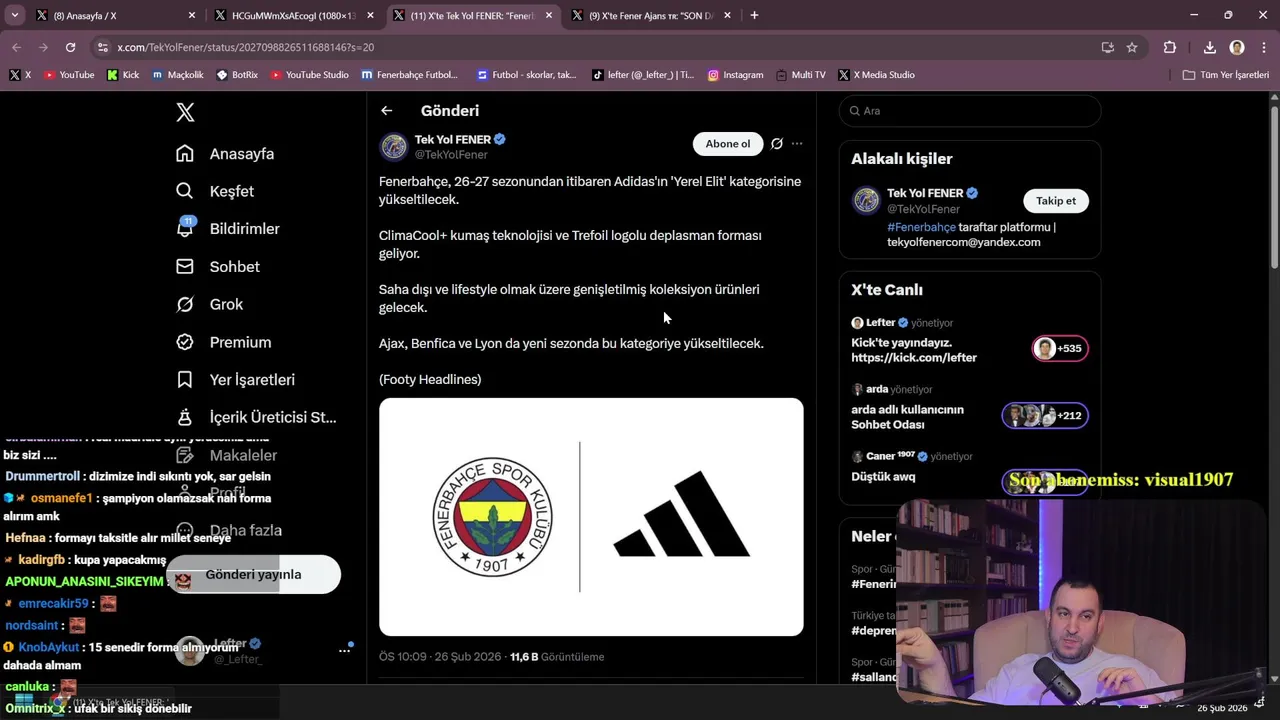Image resolution: width=1280 pixels, height=720 pixels.
Task: Open the Maçkolik bookmark
Action: click(x=178, y=75)
